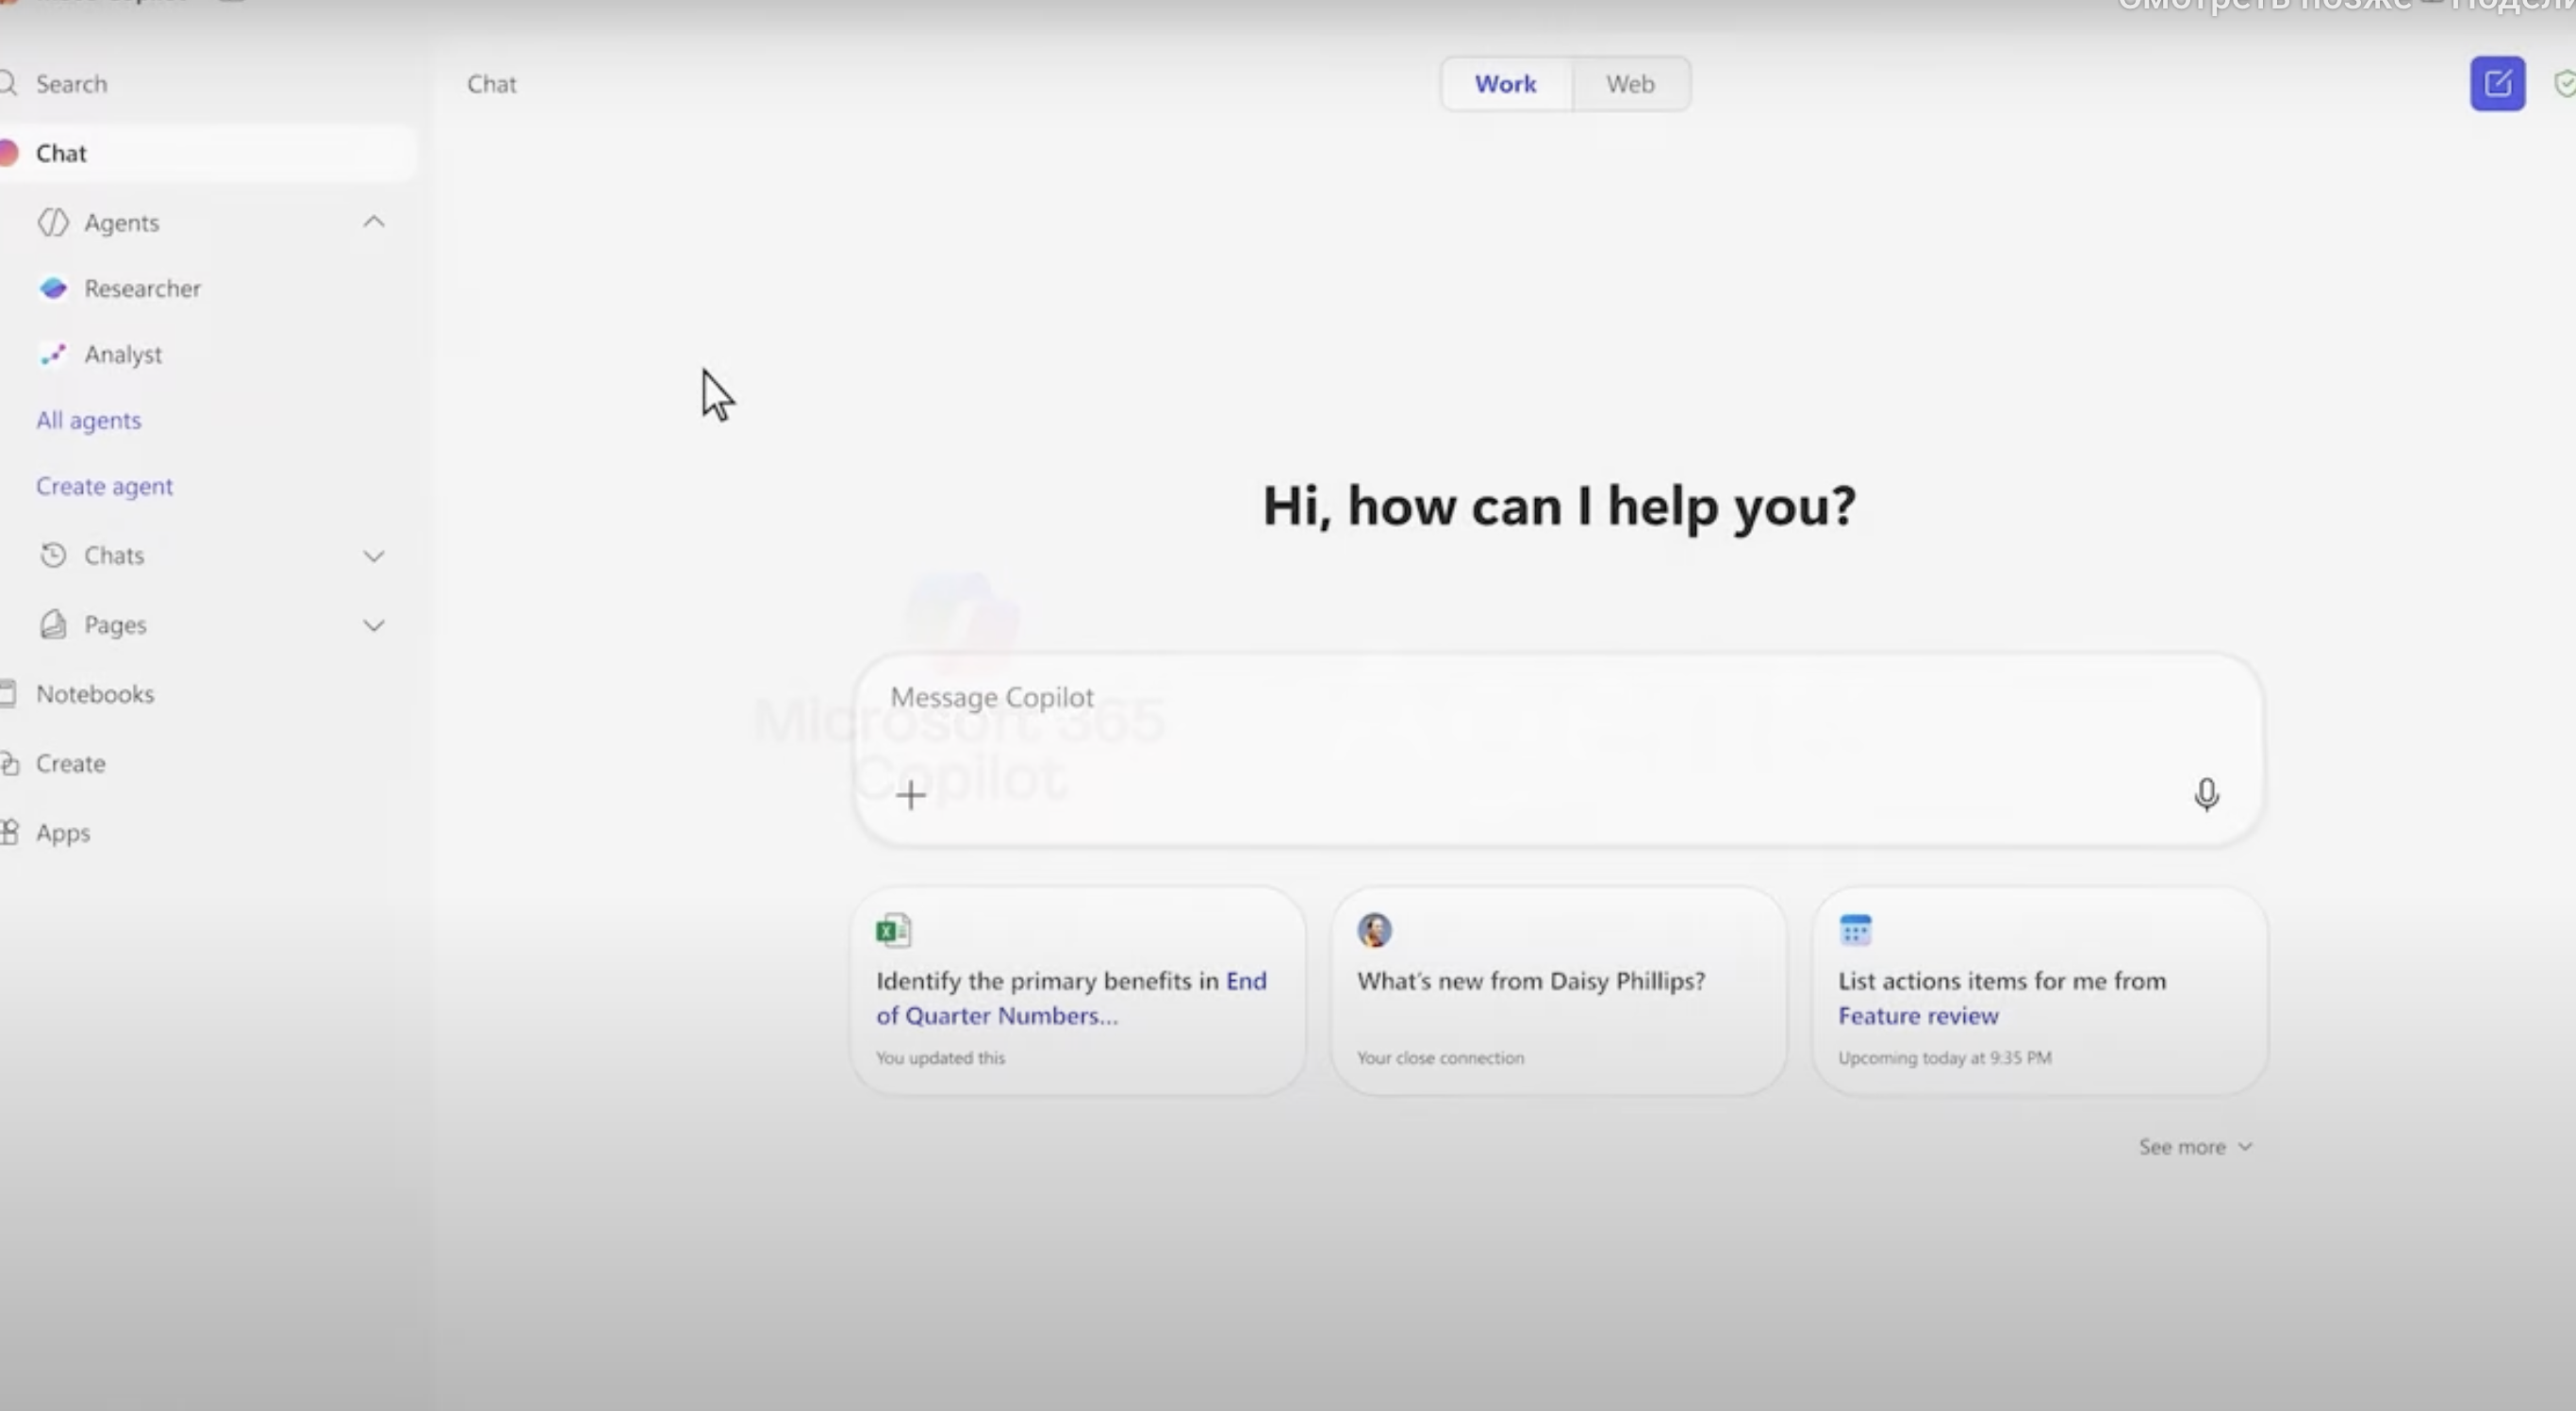Expand the Pages section chevron
The width and height of the screenshot is (2576, 1411).
[374, 626]
